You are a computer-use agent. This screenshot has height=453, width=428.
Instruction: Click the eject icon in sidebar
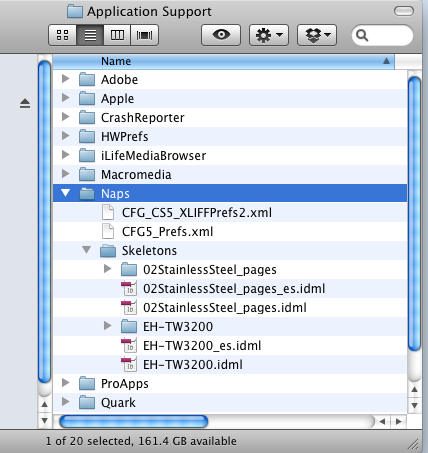pyautogui.click(x=25, y=103)
